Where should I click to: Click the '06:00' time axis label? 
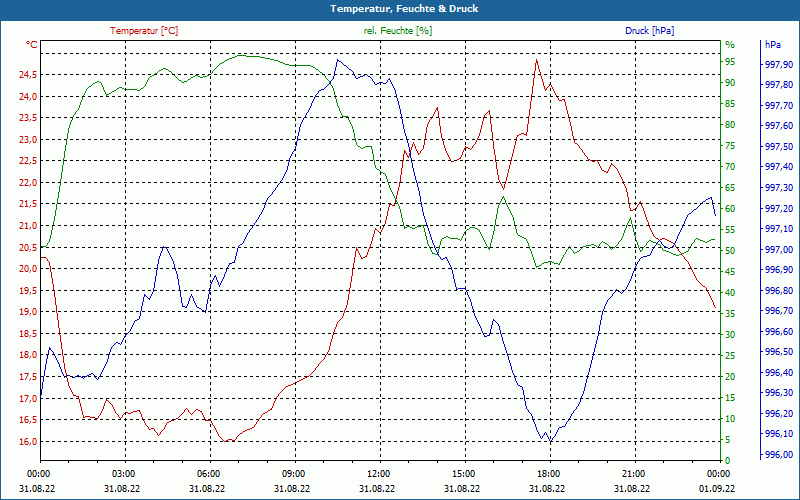click(x=208, y=474)
